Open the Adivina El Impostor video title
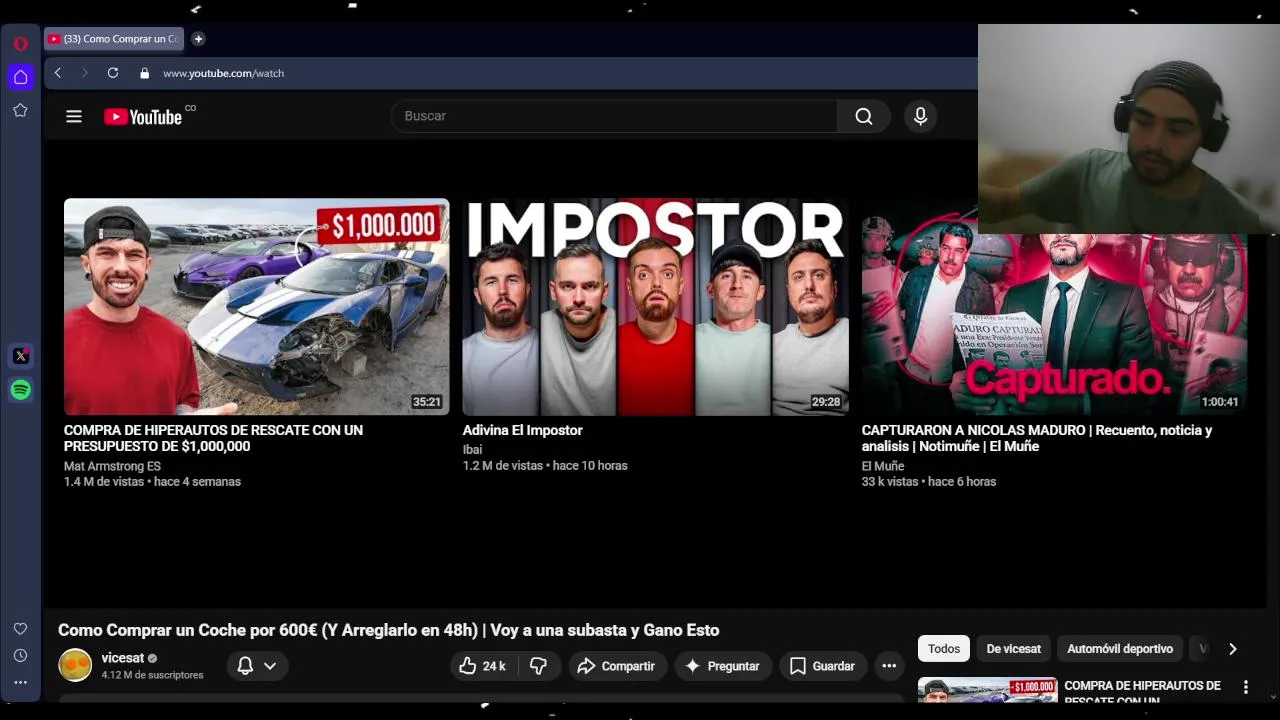 pyautogui.click(x=522, y=430)
